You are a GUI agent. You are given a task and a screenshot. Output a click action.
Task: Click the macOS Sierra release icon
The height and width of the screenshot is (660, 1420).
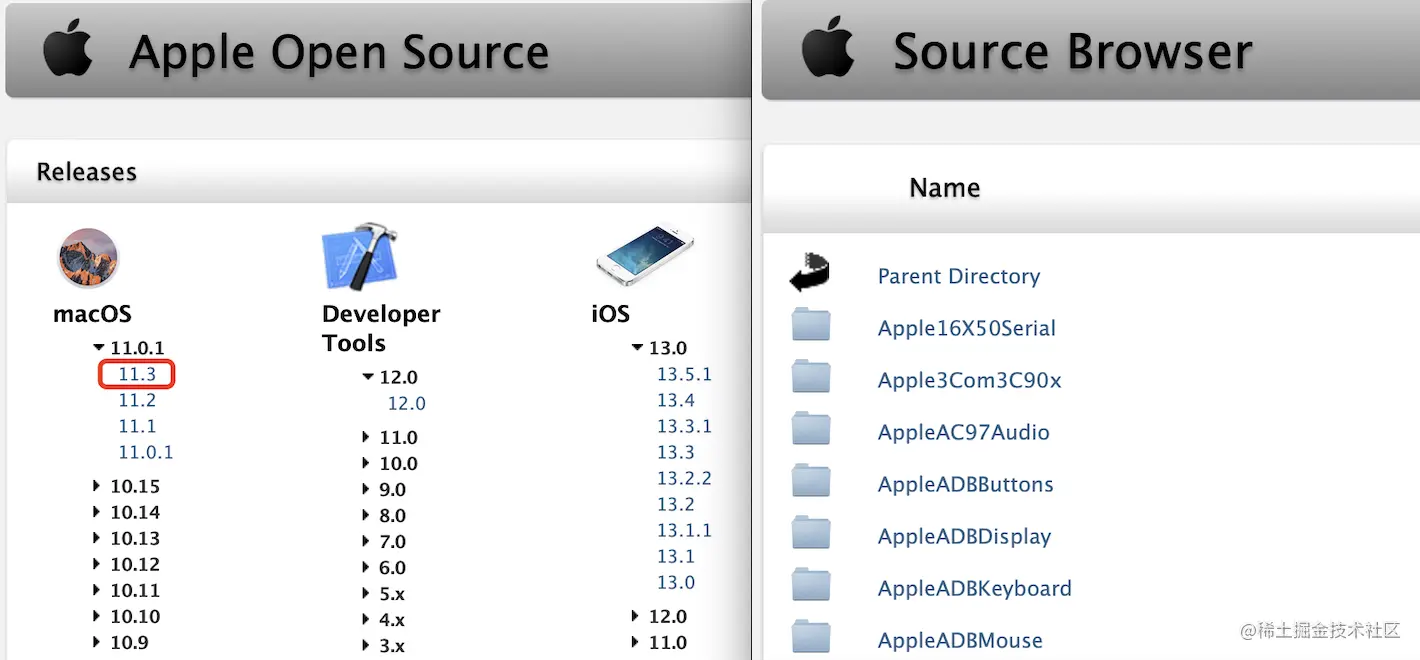tap(88, 258)
